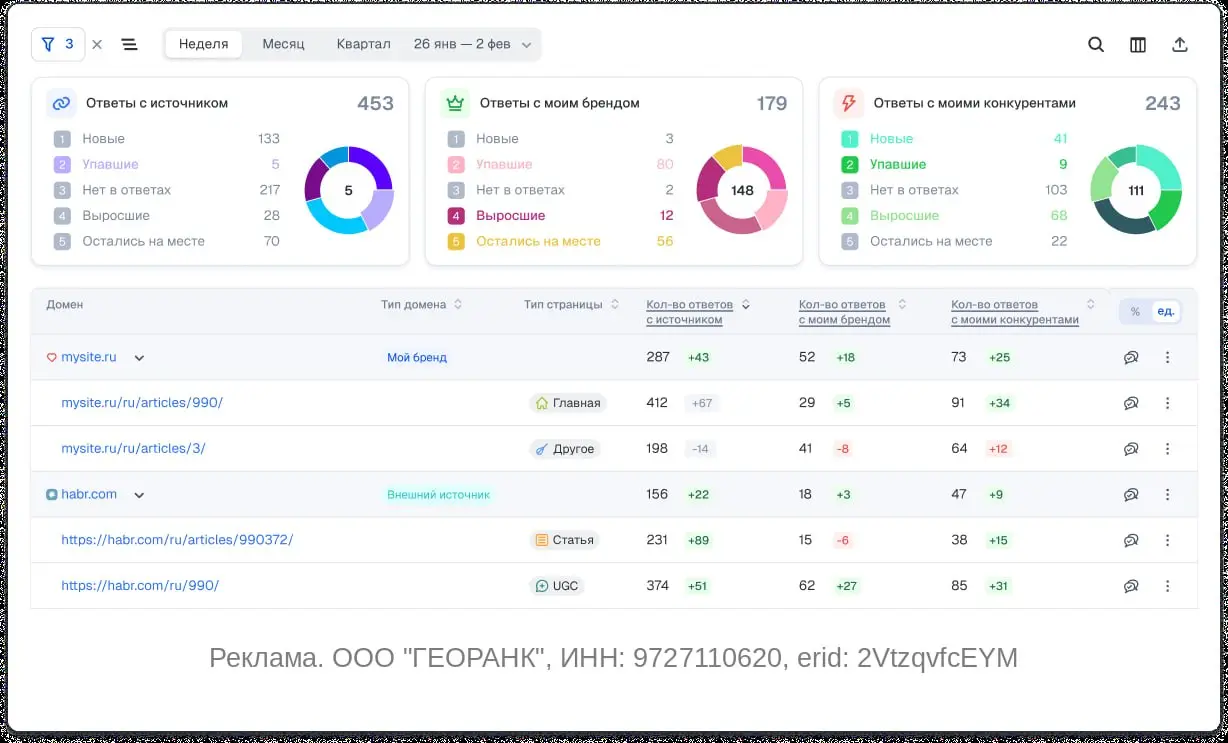Switch table values to percent mode
Viewport: 1228px width, 743px height.
tap(1135, 312)
